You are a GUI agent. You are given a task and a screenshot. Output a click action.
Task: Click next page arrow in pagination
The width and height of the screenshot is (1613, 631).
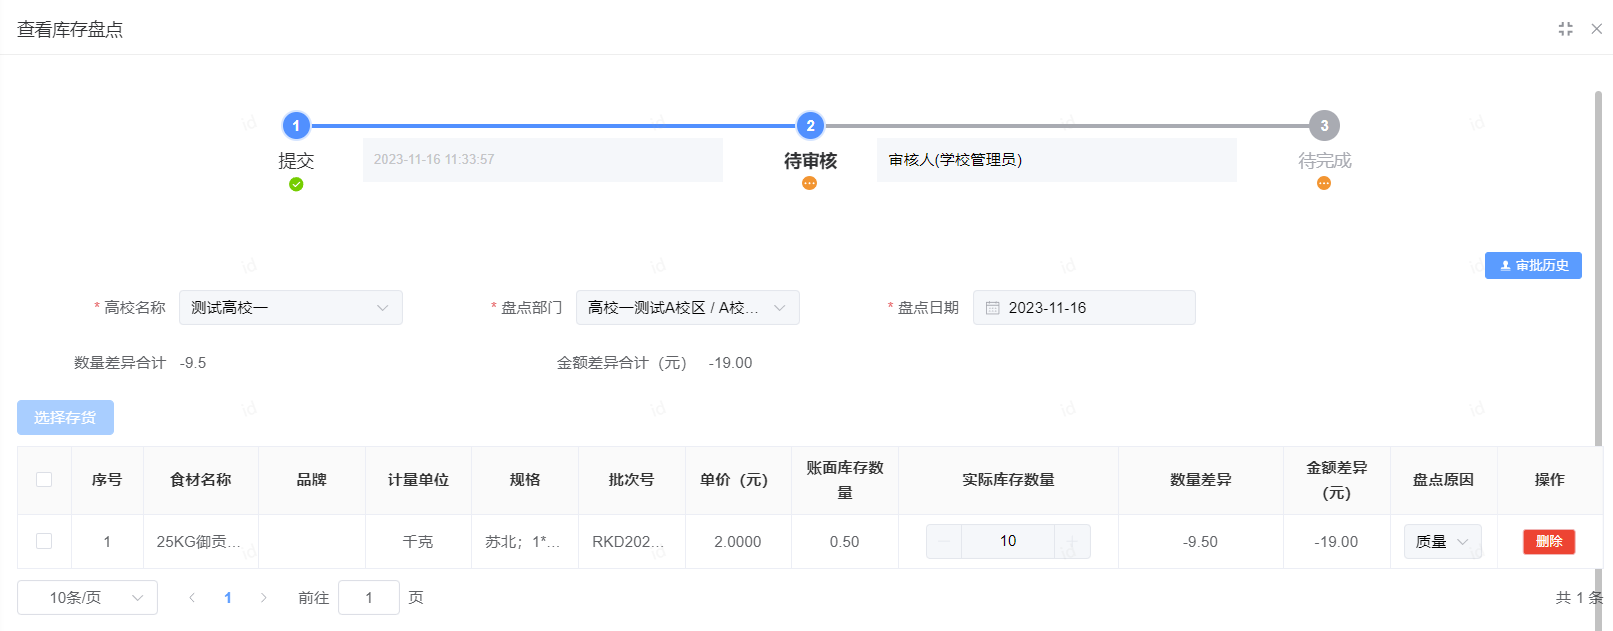click(264, 597)
